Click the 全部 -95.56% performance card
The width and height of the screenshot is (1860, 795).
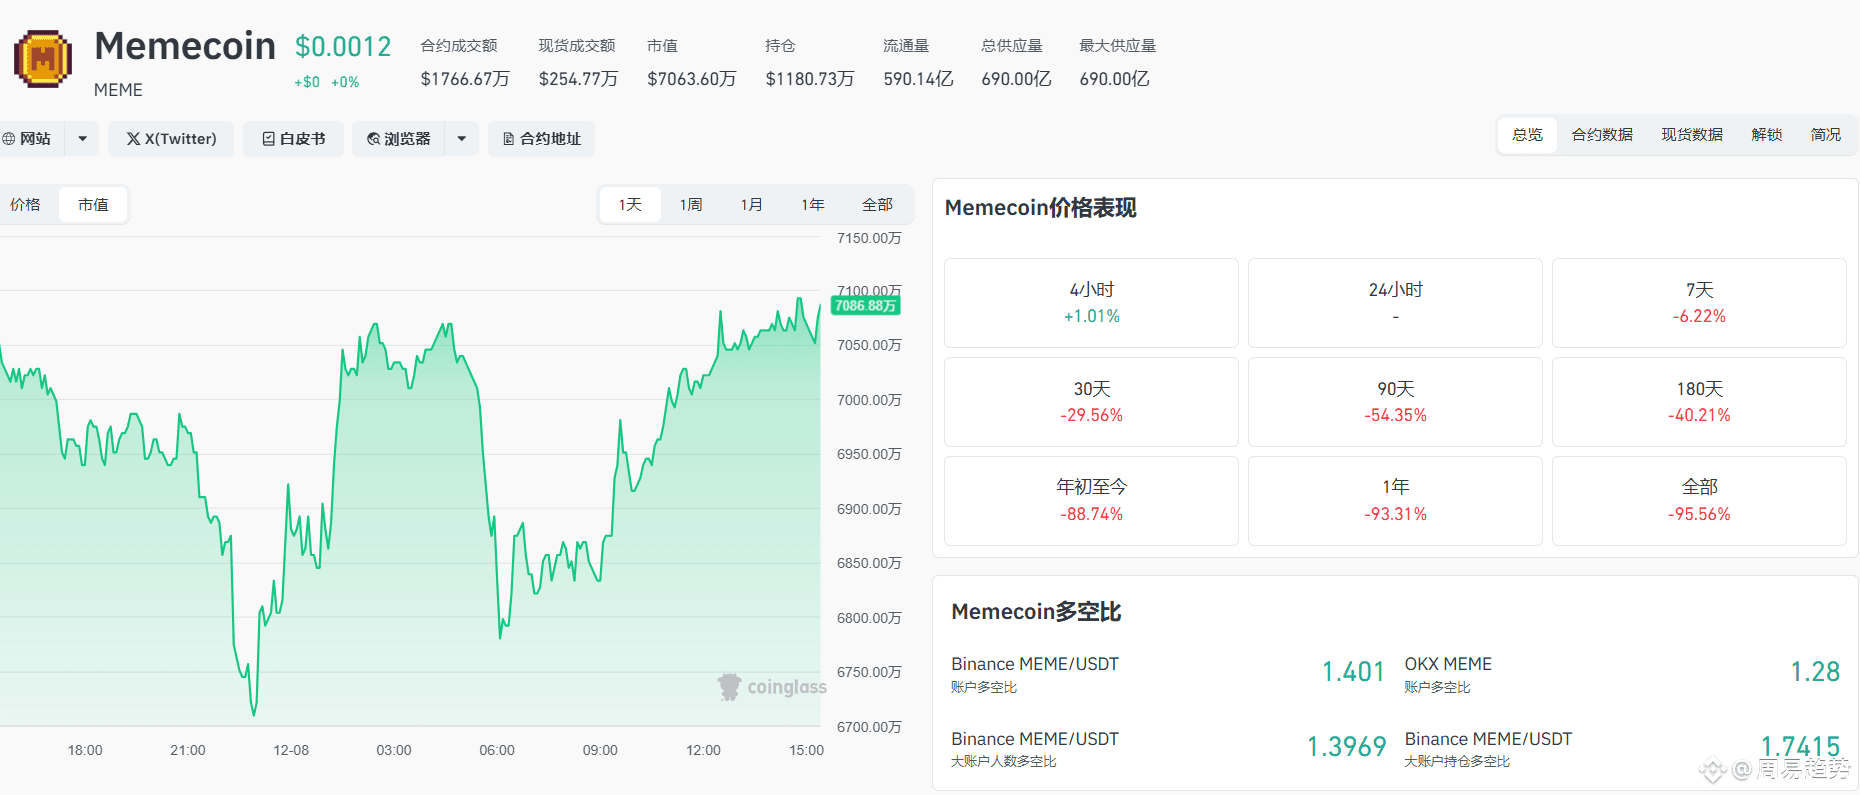point(1699,501)
